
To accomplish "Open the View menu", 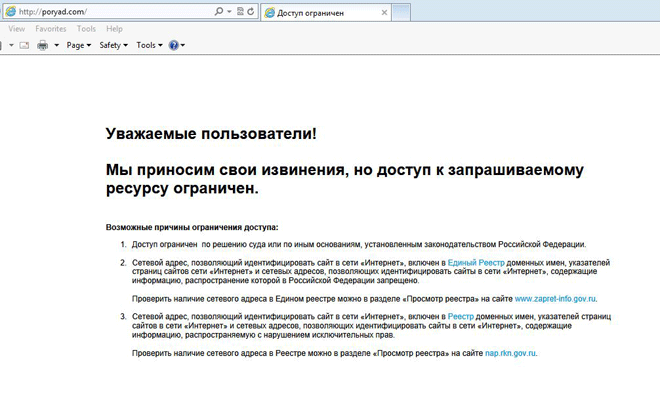I will click(x=17, y=29).
